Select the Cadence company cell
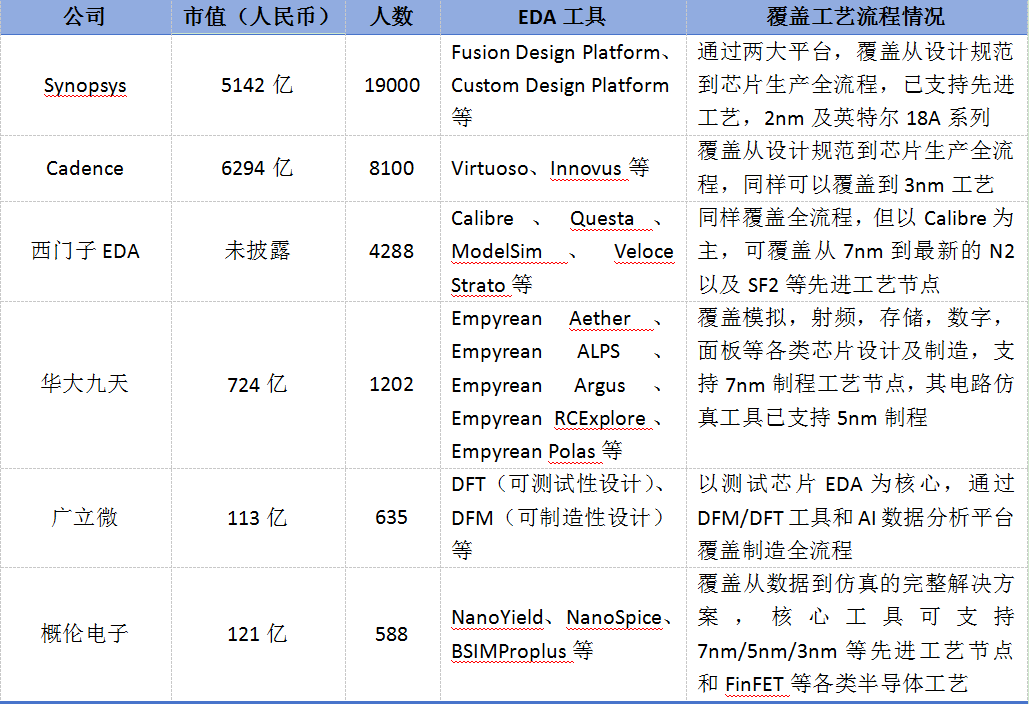 (x=85, y=169)
